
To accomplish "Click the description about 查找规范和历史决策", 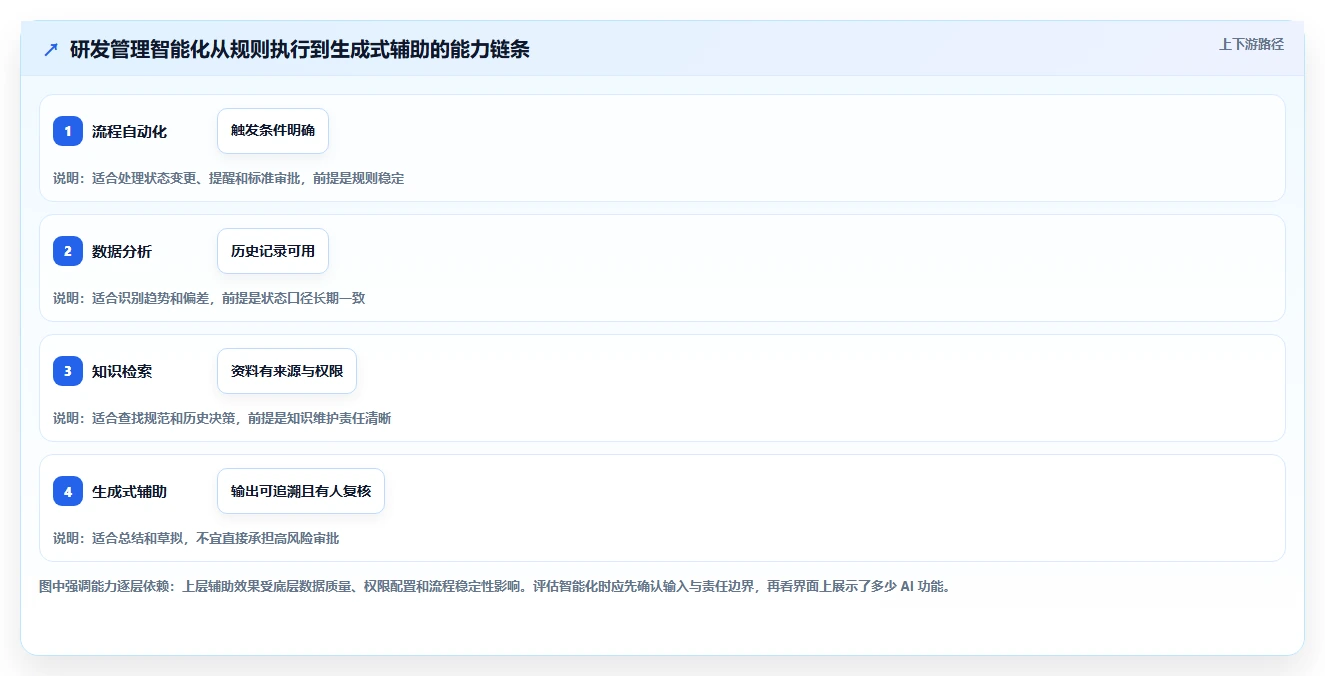I will click(222, 418).
